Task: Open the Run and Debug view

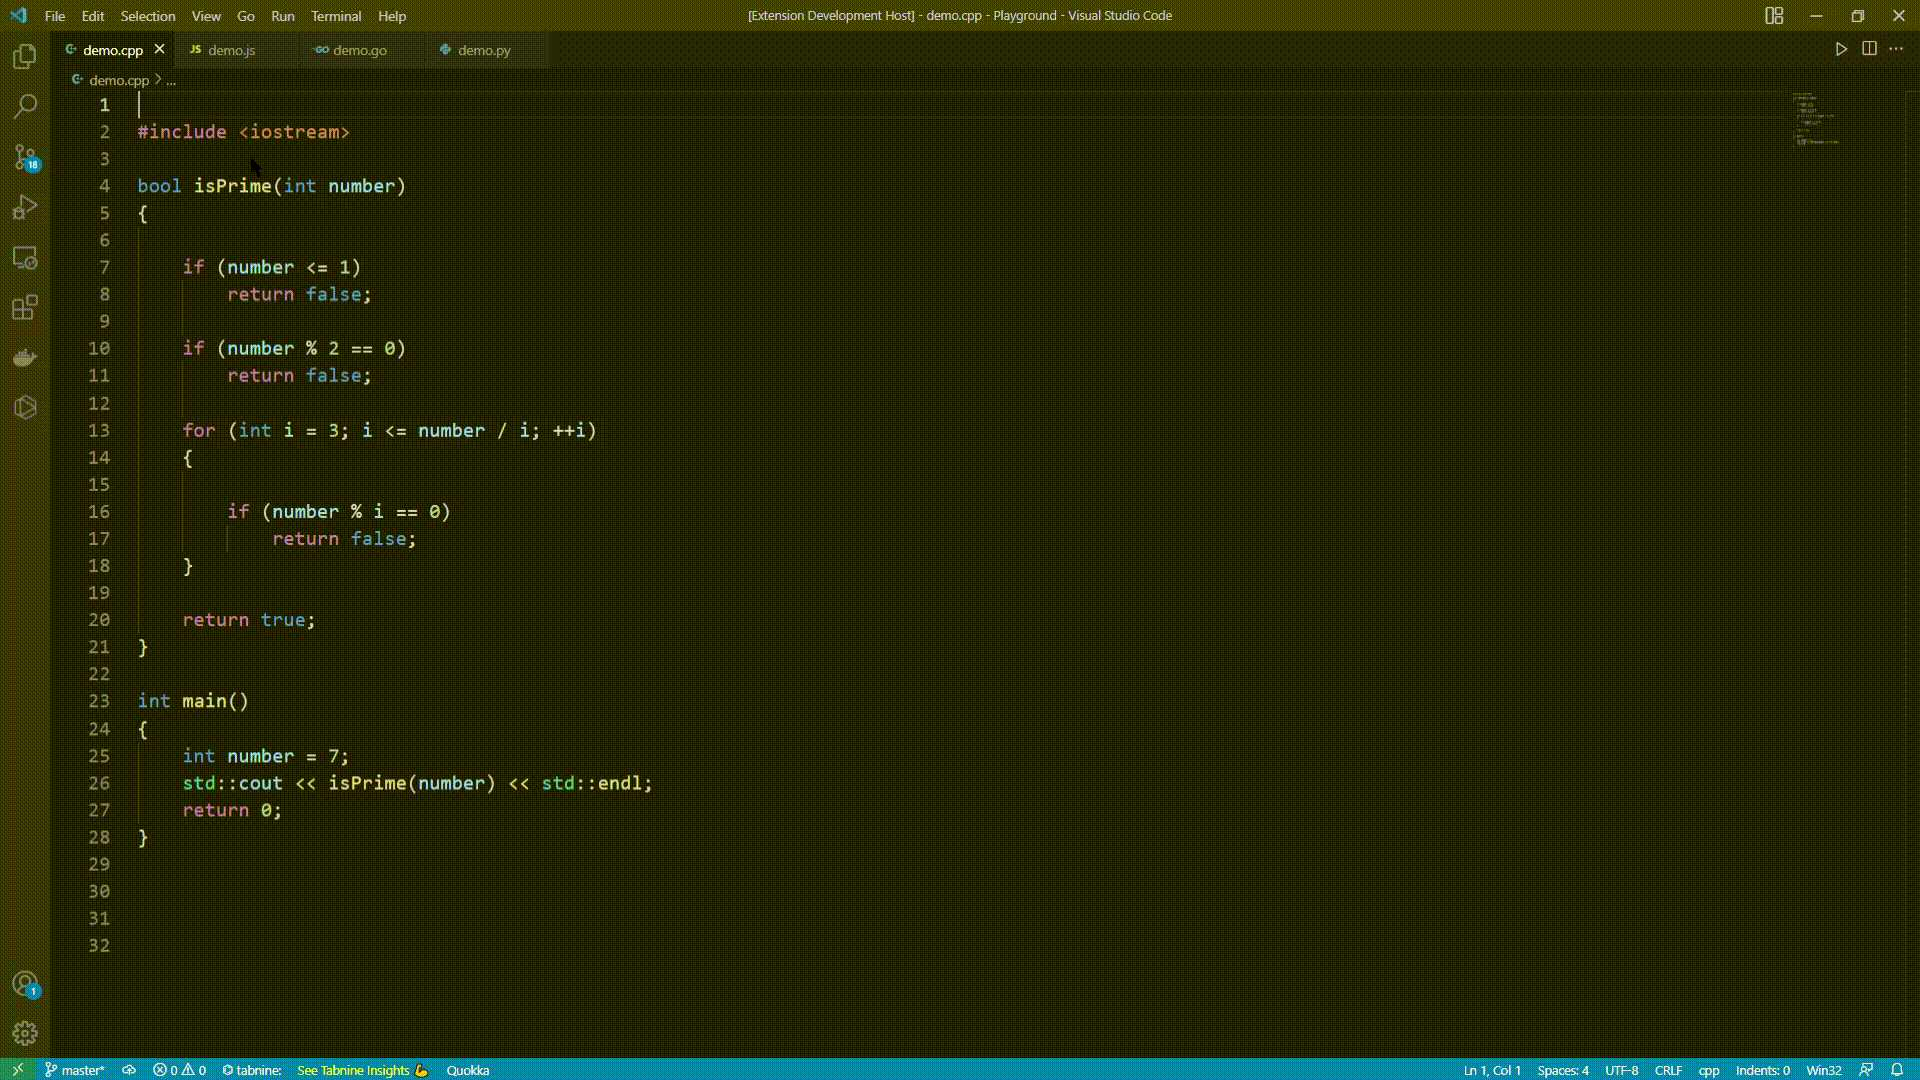Action: tap(25, 207)
